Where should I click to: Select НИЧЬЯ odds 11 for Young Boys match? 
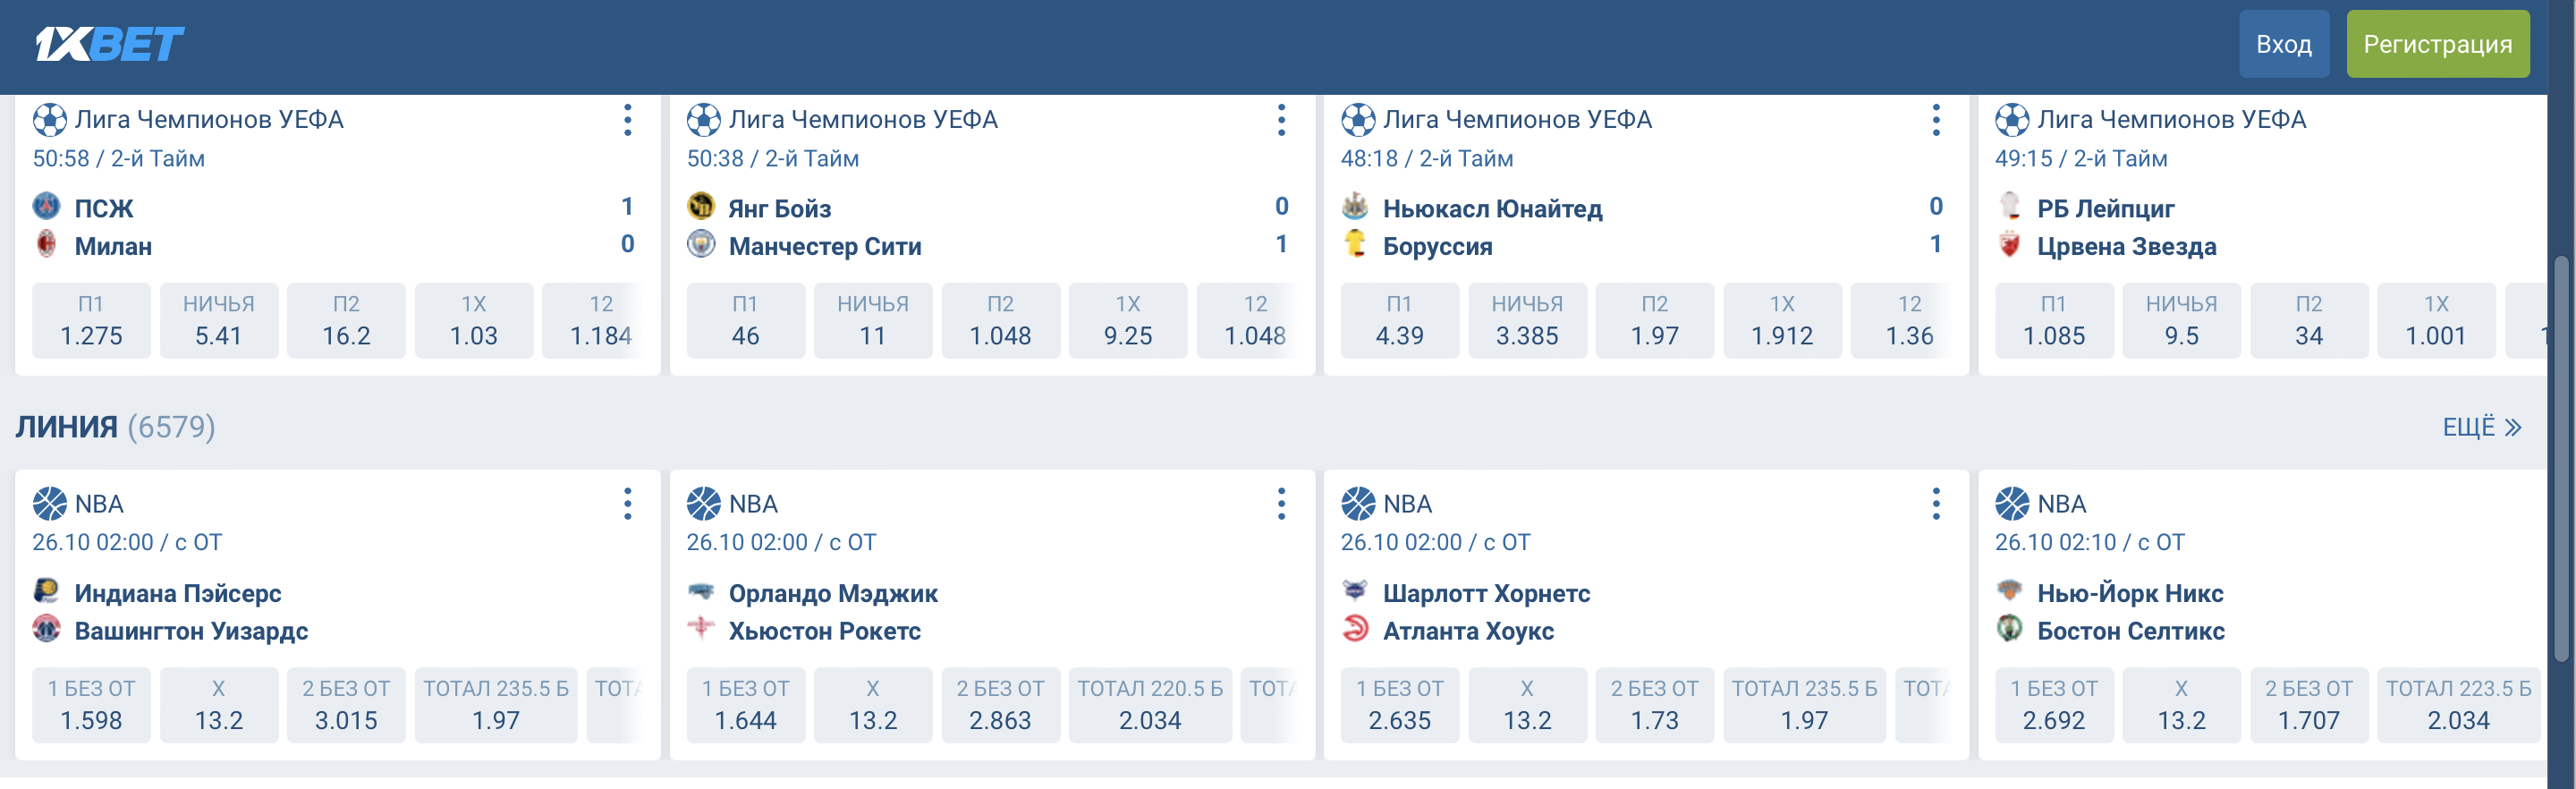pyautogui.click(x=872, y=321)
